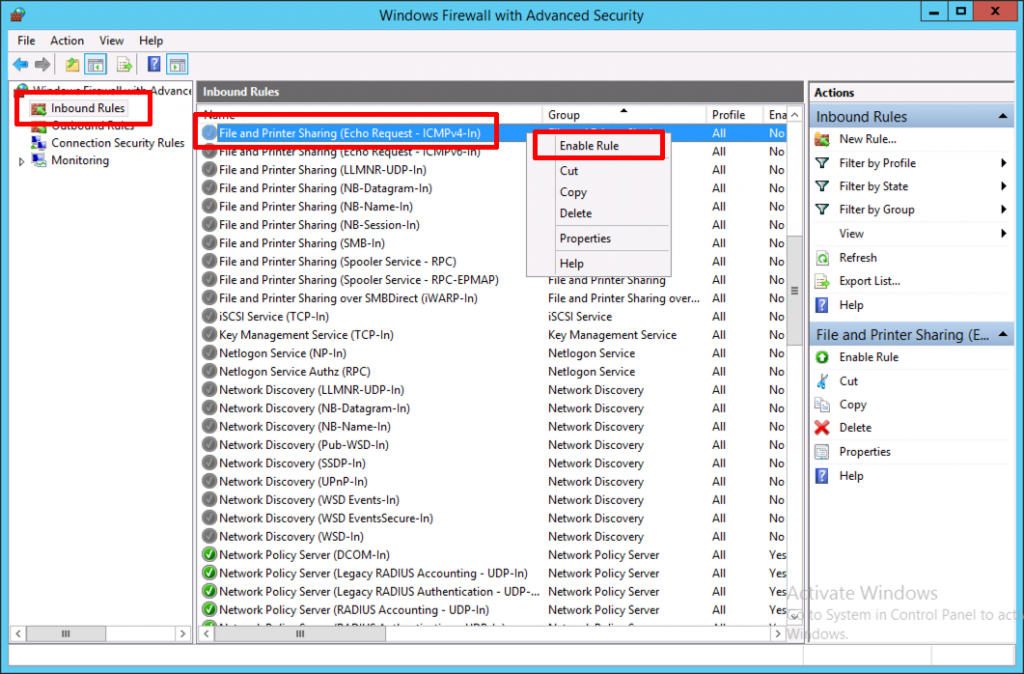Viewport: 1024px width, 674px height.
Task: Collapse the Inbound Rules actions section
Action: [x=1005, y=115]
